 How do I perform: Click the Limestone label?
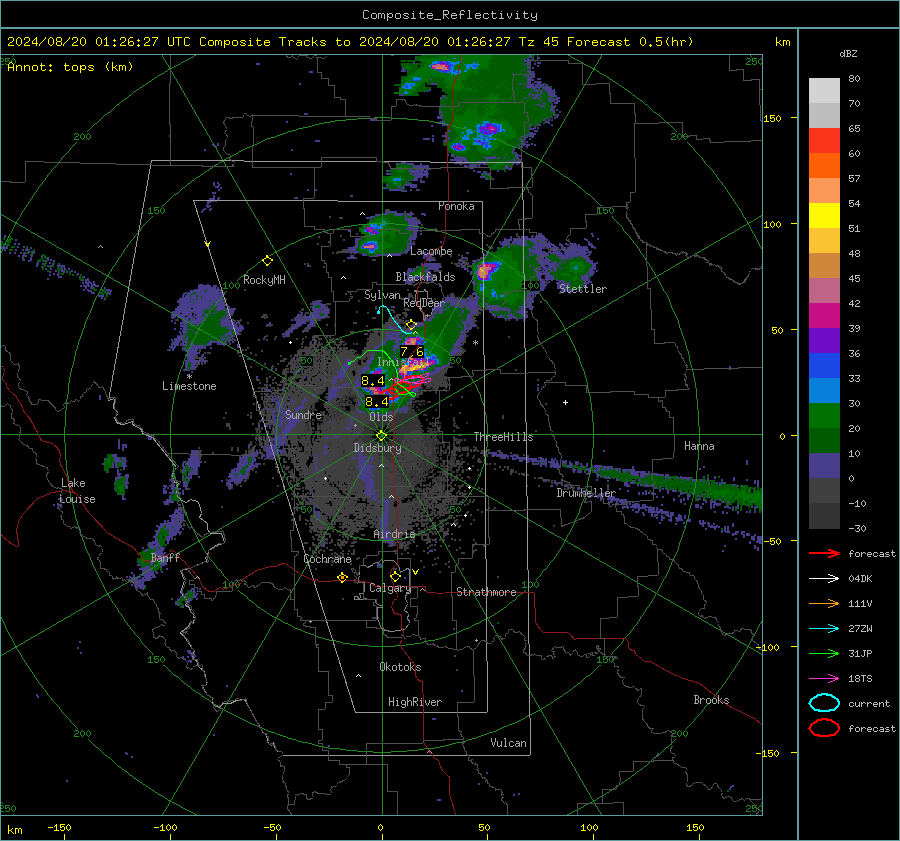189,386
